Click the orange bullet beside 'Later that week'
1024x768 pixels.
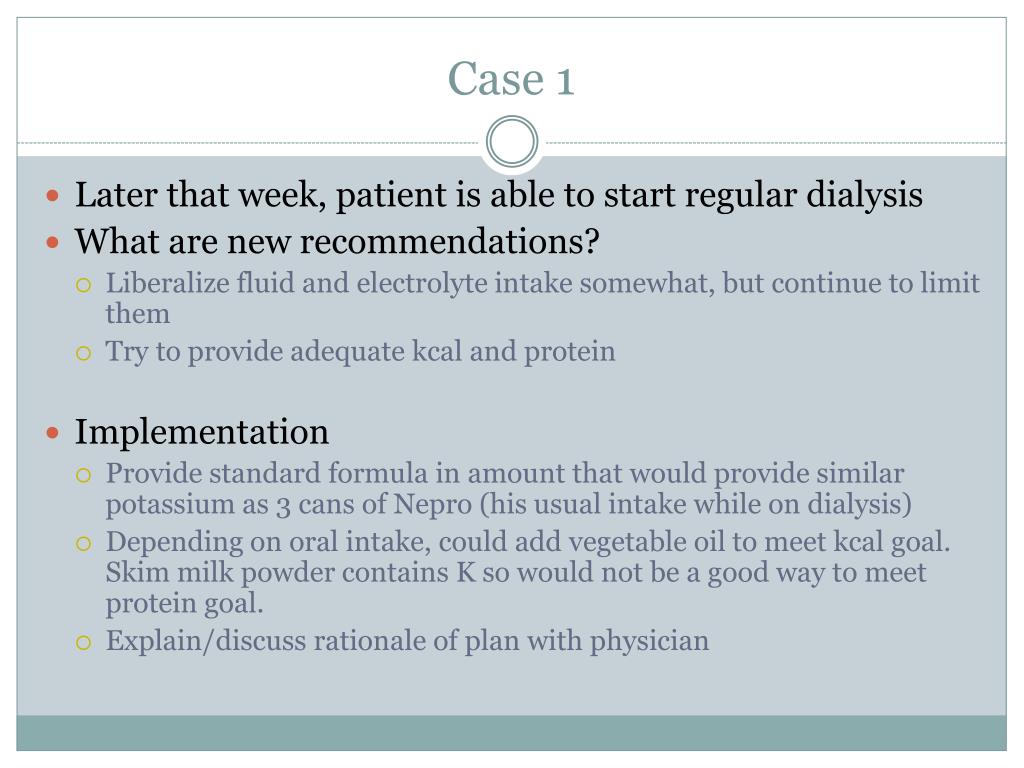(53, 195)
